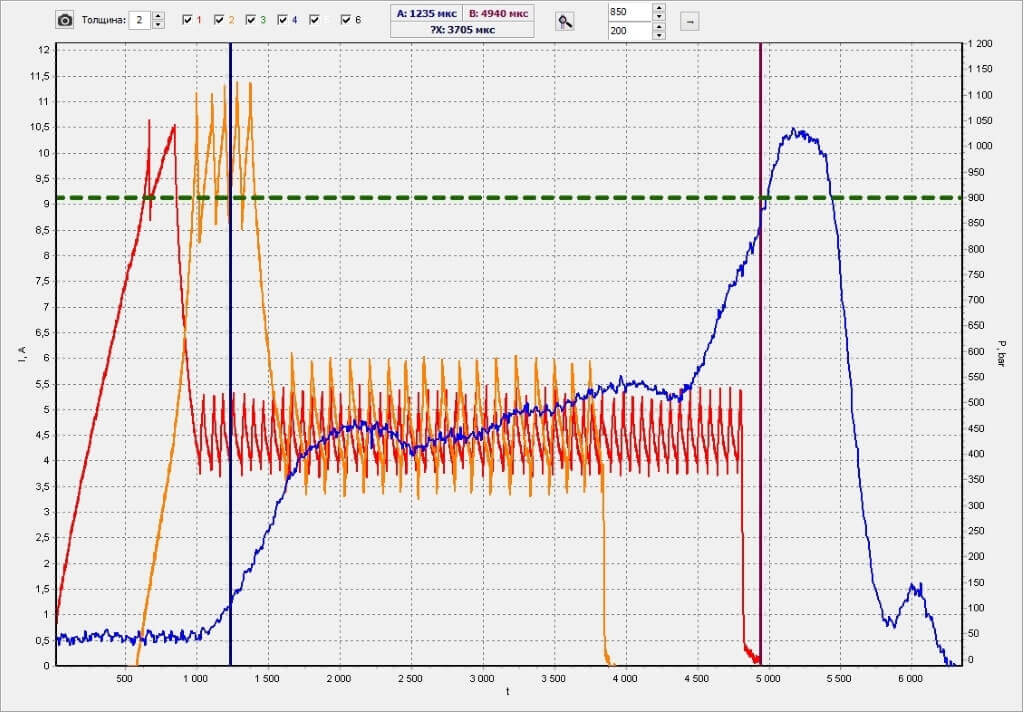Uncheck channel 4 checkbox

coord(282,20)
